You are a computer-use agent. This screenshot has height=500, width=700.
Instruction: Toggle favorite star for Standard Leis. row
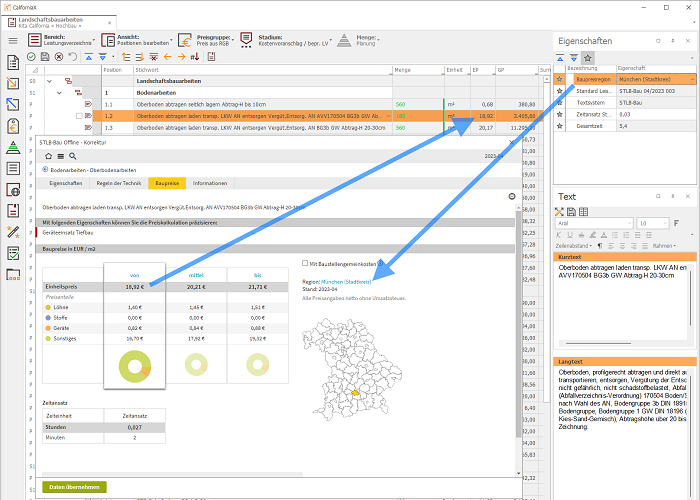[x=559, y=91]
